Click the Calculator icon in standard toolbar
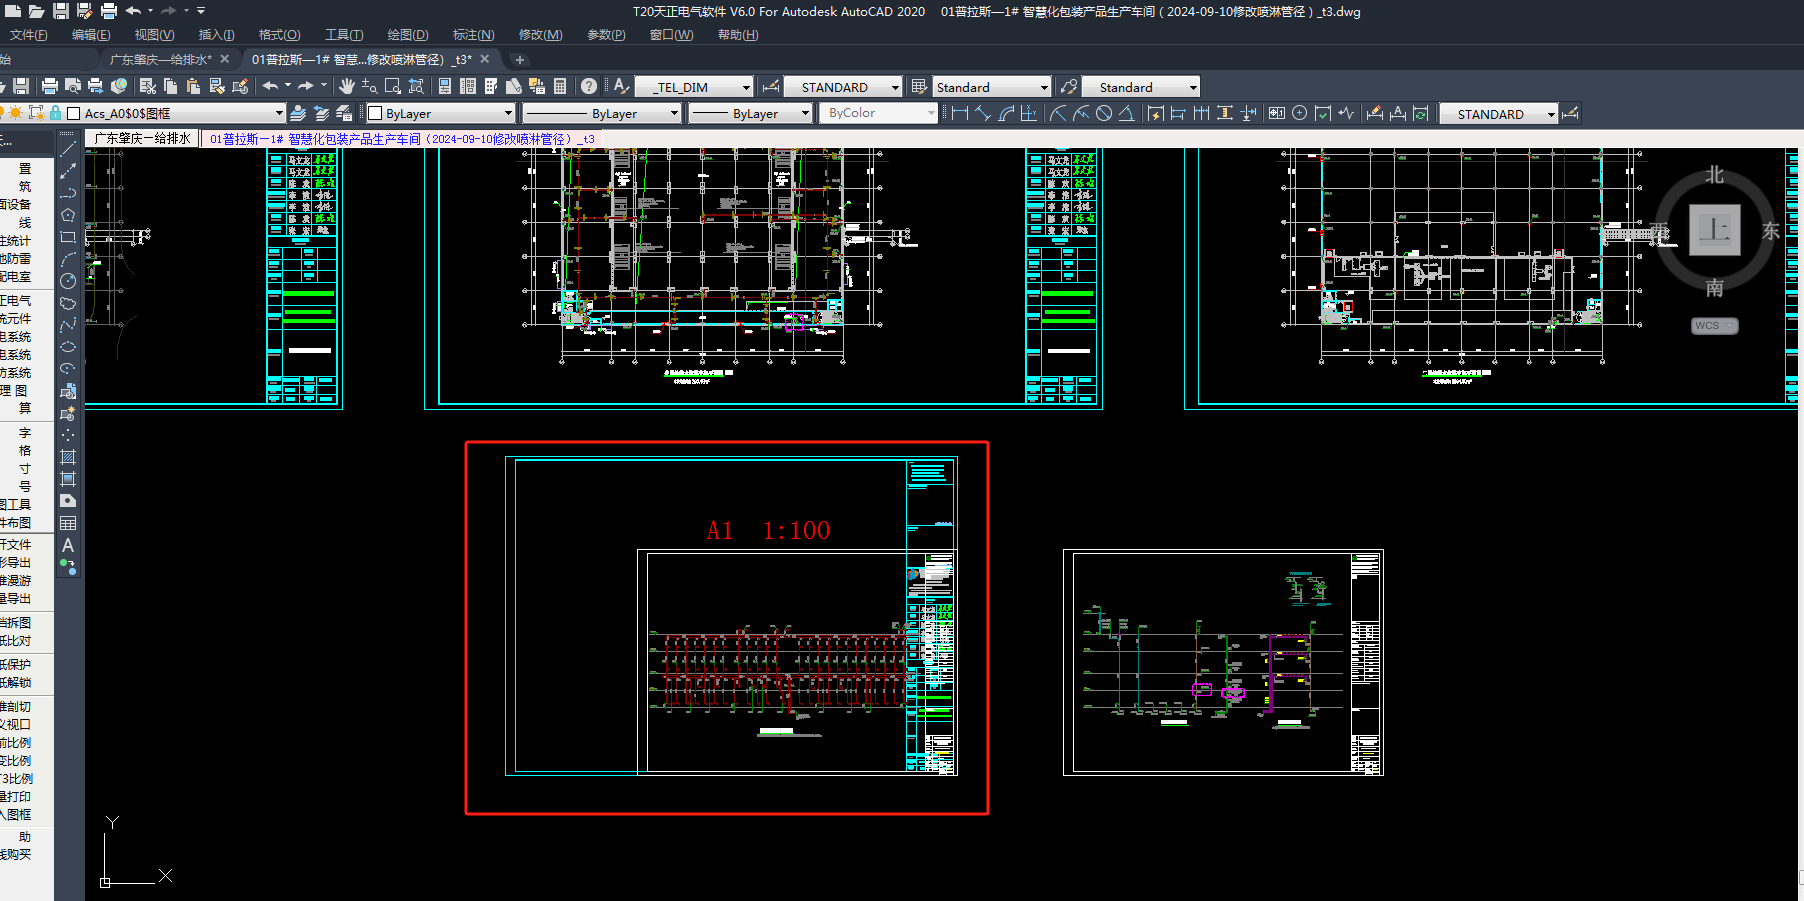The height and width of the screenshot is (901, 1804). [560, 86]
